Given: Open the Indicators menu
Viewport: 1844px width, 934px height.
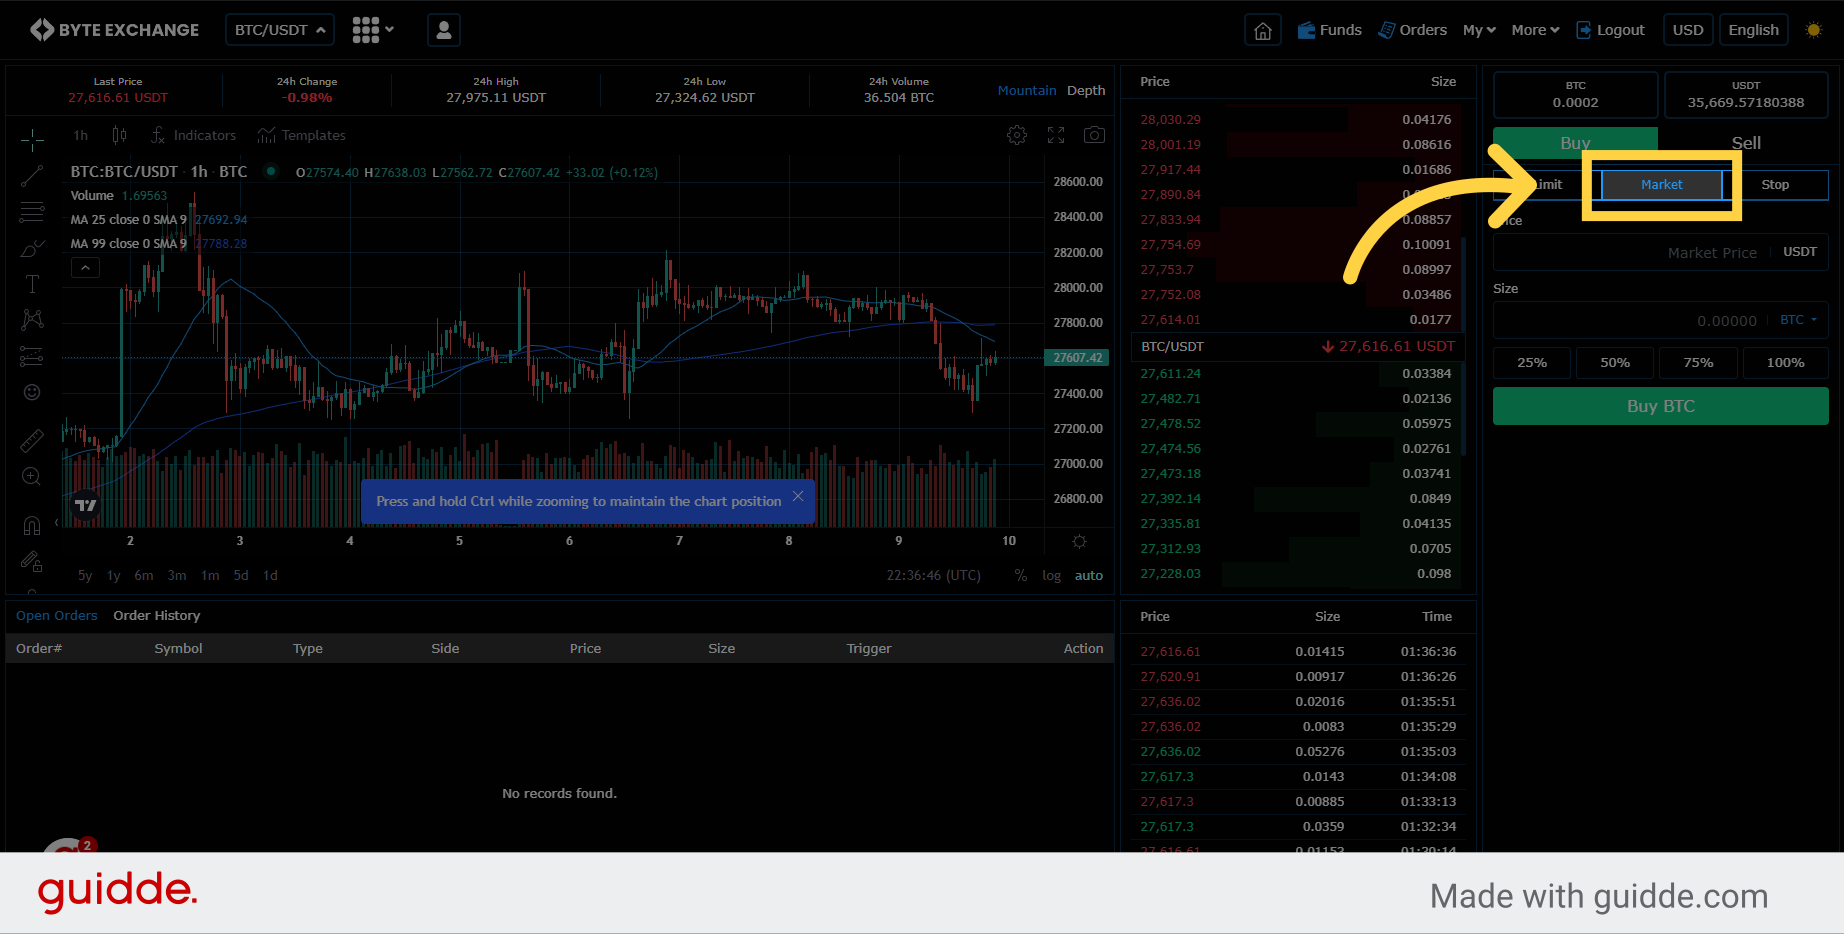Looking at the screenshot, I should [193, 135].
